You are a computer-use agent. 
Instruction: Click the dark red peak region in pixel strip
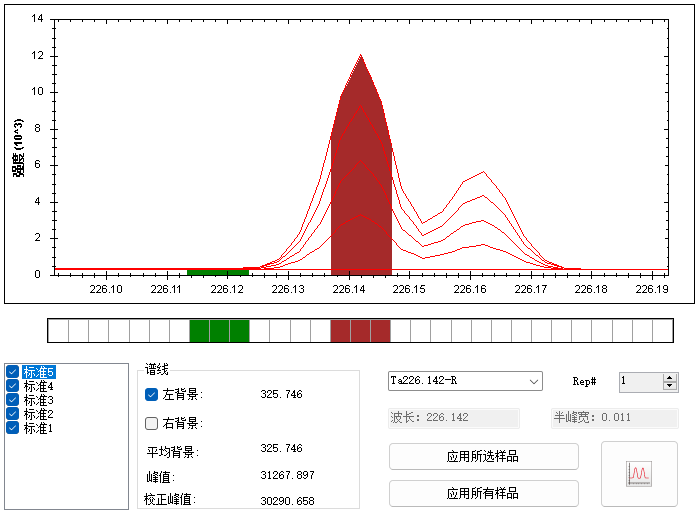pos(361,331)
